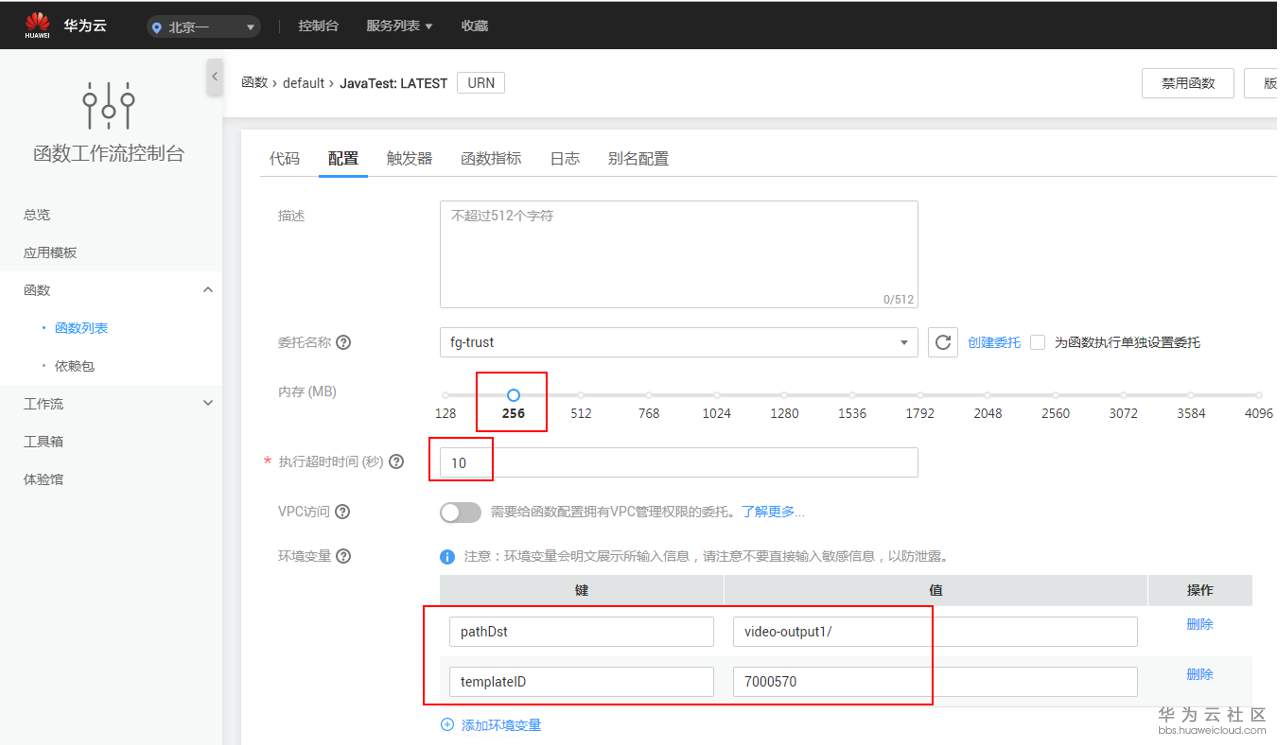Screen dimensions: 1280x745
Task: Click the plus icon before 添加环境变量
Action: point(446,725)
